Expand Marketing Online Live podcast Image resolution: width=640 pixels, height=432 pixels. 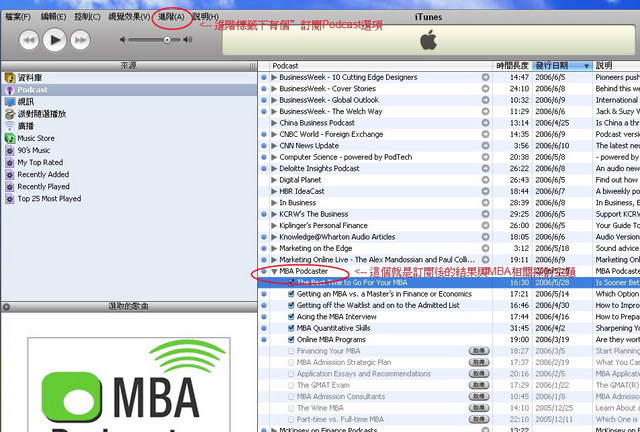[274, 260]
